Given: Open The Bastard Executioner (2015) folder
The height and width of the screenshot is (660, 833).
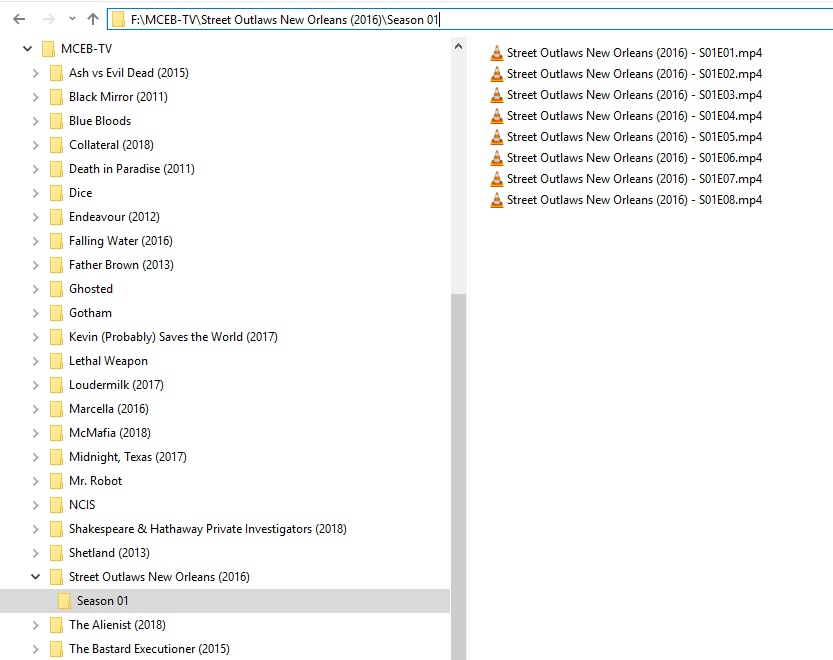Looking at the screenshot, I should [x=149, y=649].
